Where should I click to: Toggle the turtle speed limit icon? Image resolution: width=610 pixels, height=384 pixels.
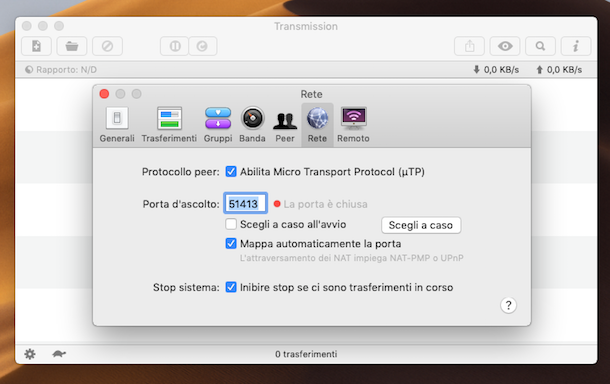[59, 354]
